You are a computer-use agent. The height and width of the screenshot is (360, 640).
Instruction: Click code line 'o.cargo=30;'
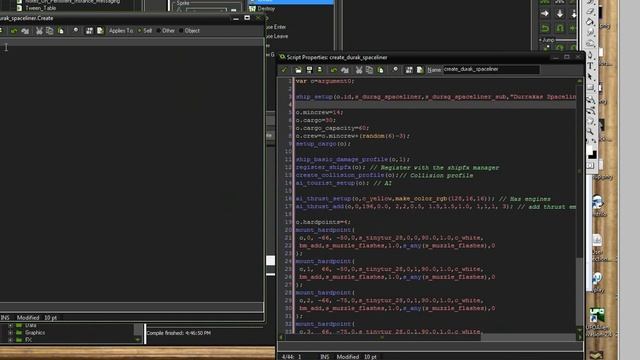point(316,120)
